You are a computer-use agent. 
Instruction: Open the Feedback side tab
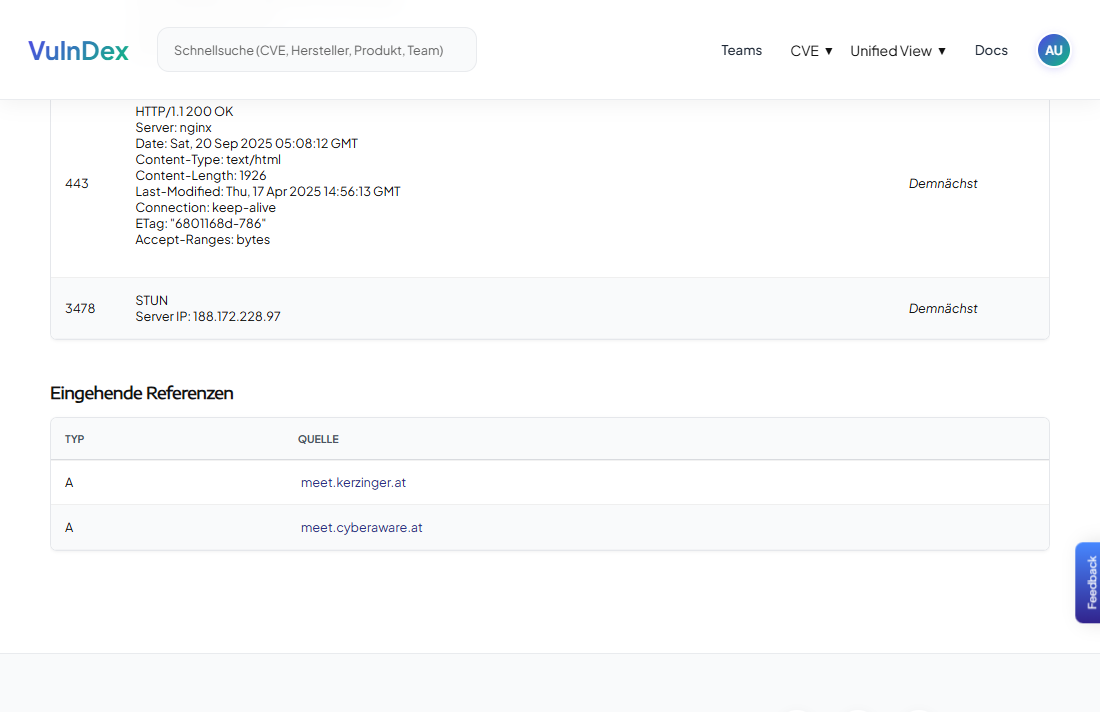coord(1088,582)
